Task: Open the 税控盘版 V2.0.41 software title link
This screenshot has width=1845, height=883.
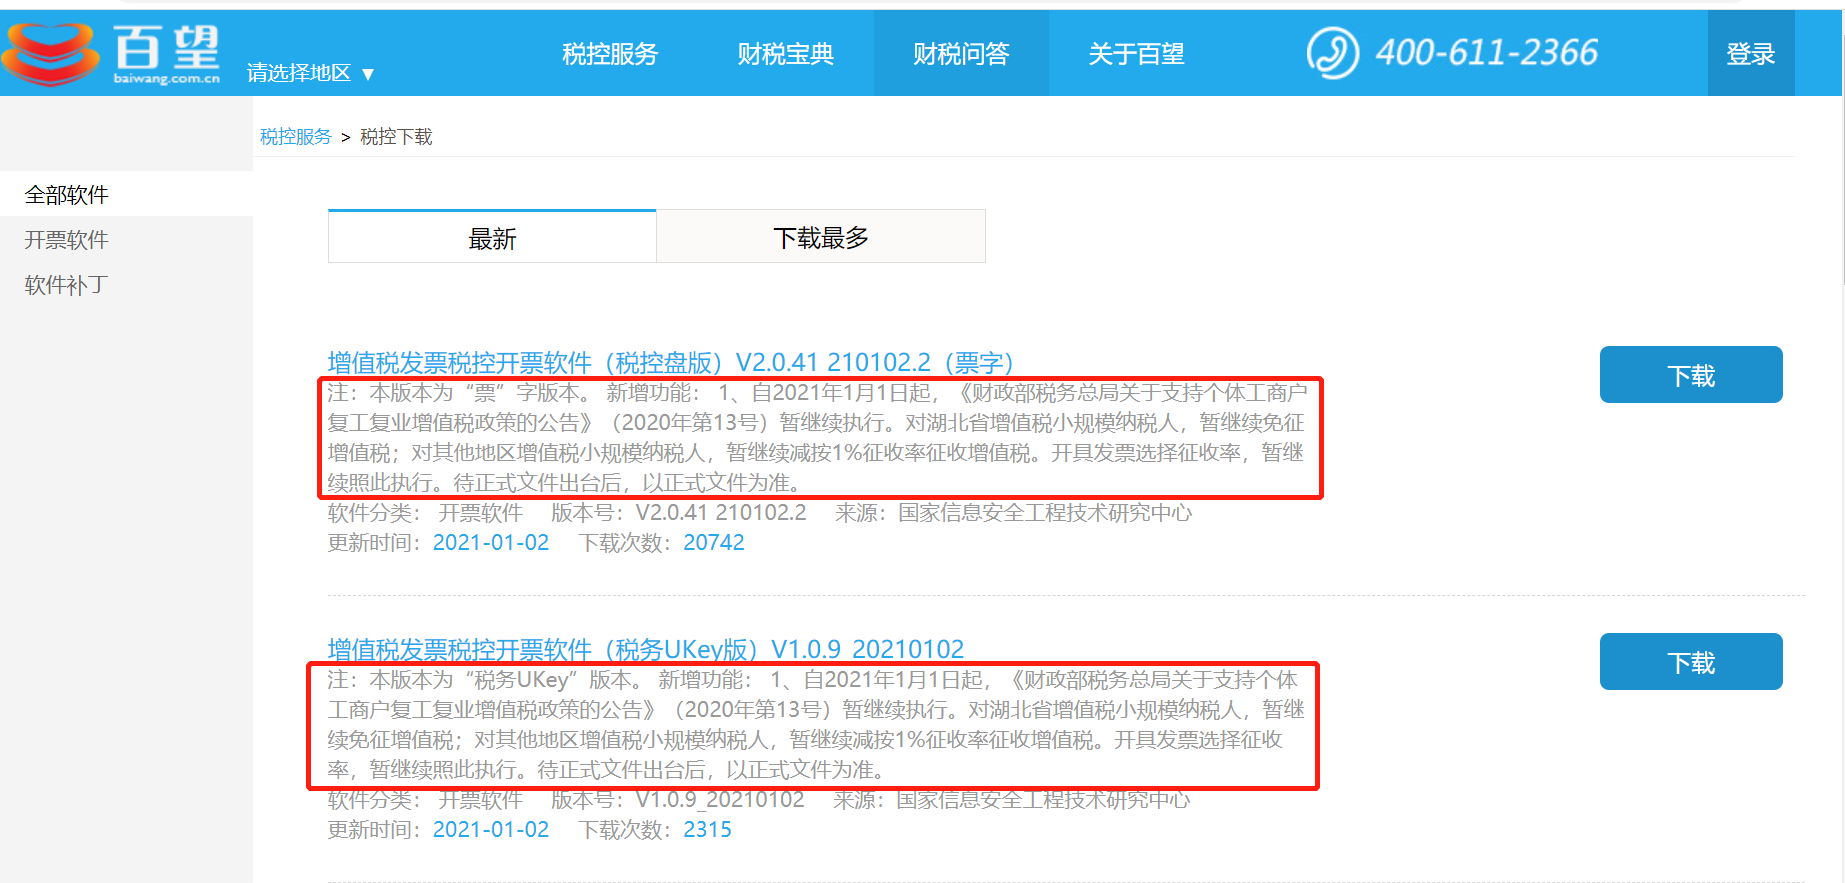Action: pyautogui.click(x=670, y=362)
